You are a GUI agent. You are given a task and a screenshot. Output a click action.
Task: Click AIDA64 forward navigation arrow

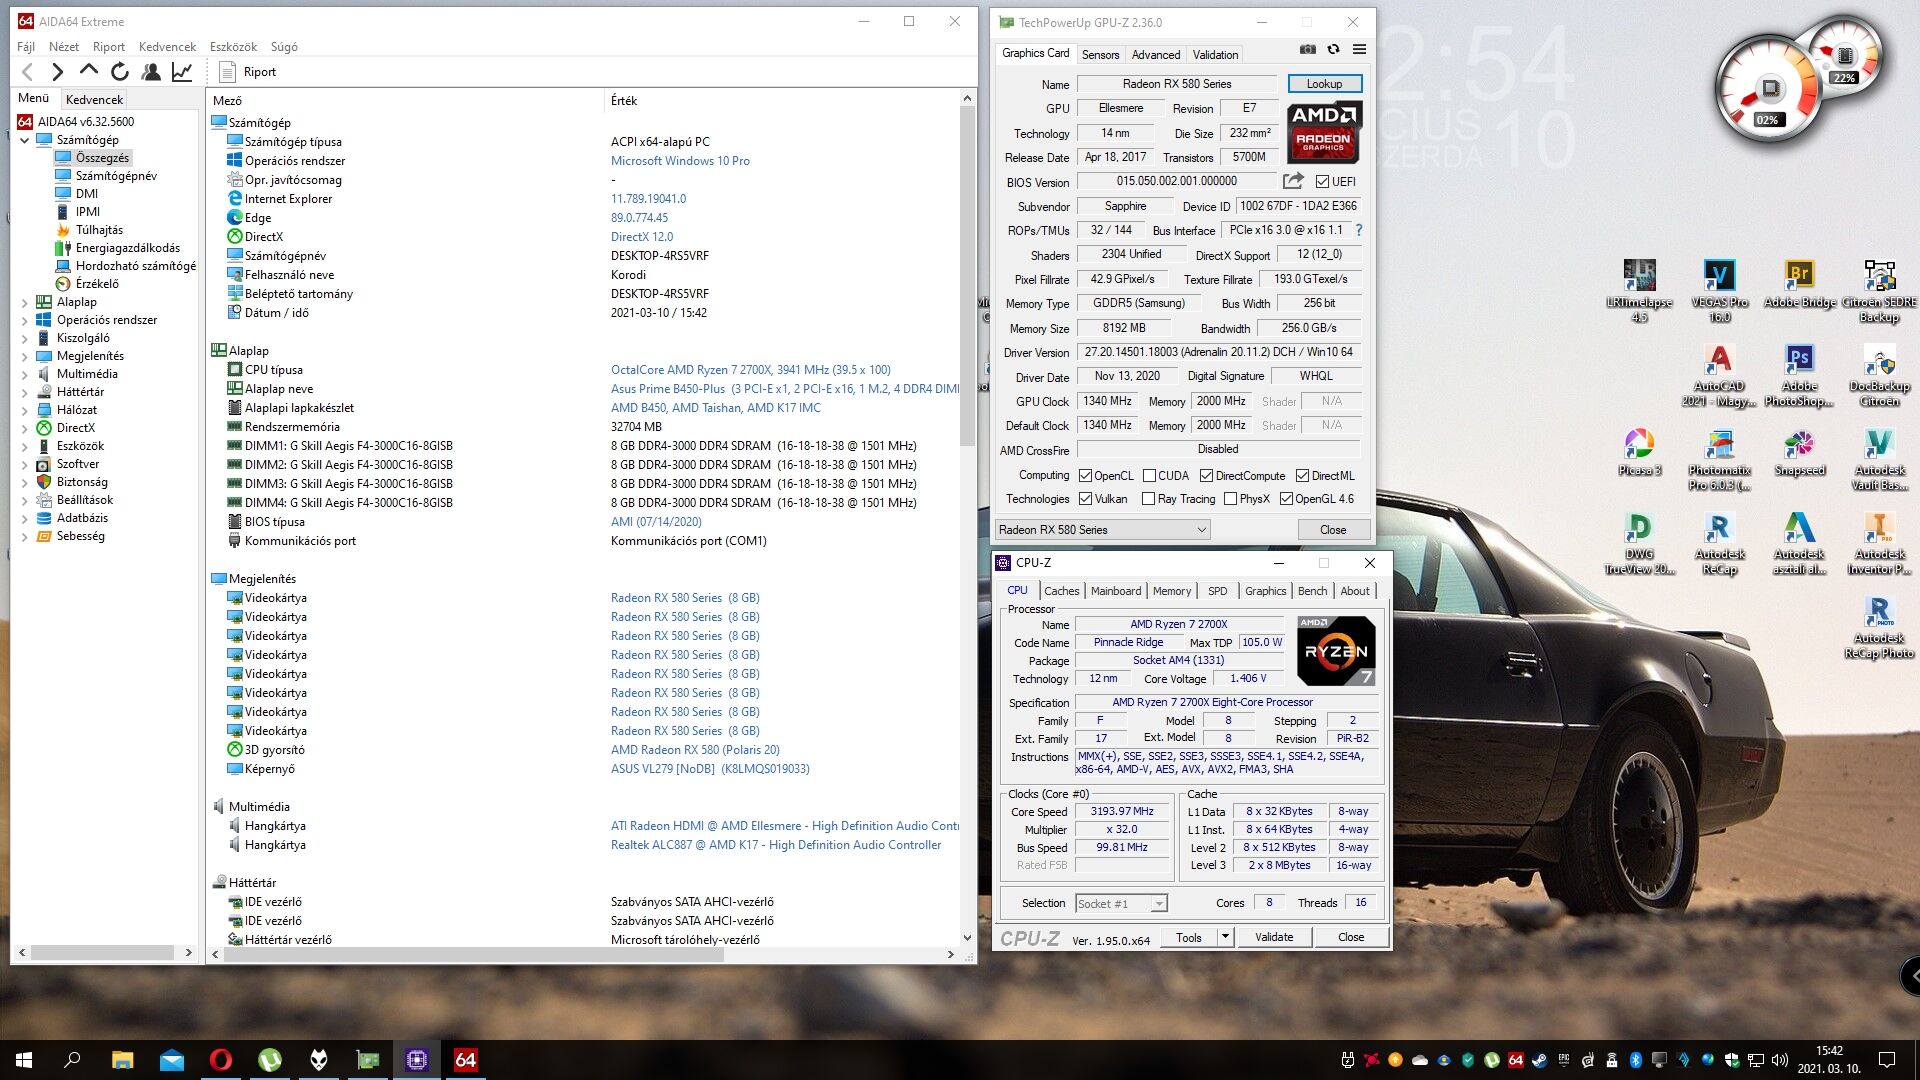point(57,72)
